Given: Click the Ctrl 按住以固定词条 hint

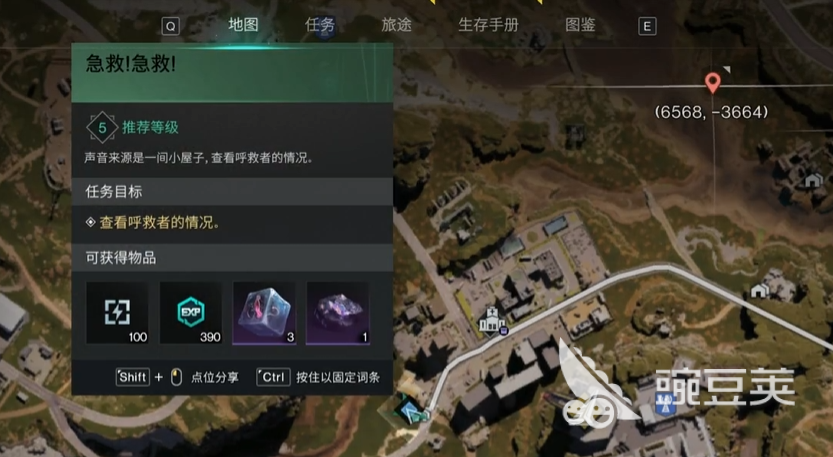Looking at the screenshot, I should tap(318, 377).
